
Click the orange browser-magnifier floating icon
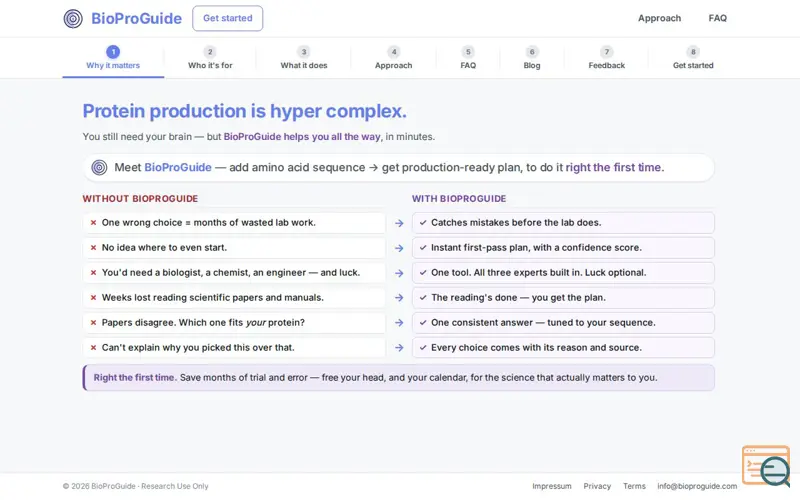pyautogui.click(x=766, y=465)
